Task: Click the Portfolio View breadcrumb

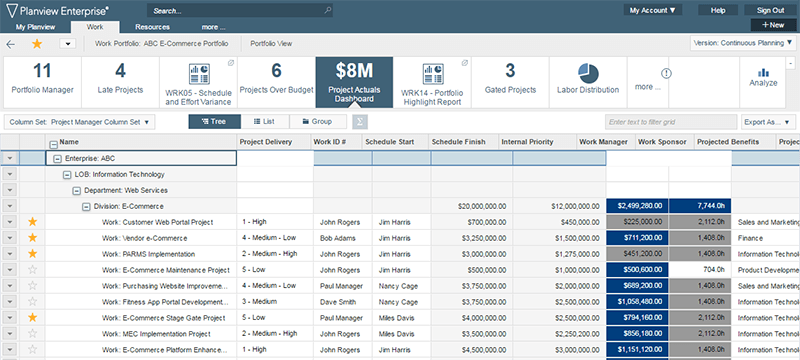Action: coord(271,44)
